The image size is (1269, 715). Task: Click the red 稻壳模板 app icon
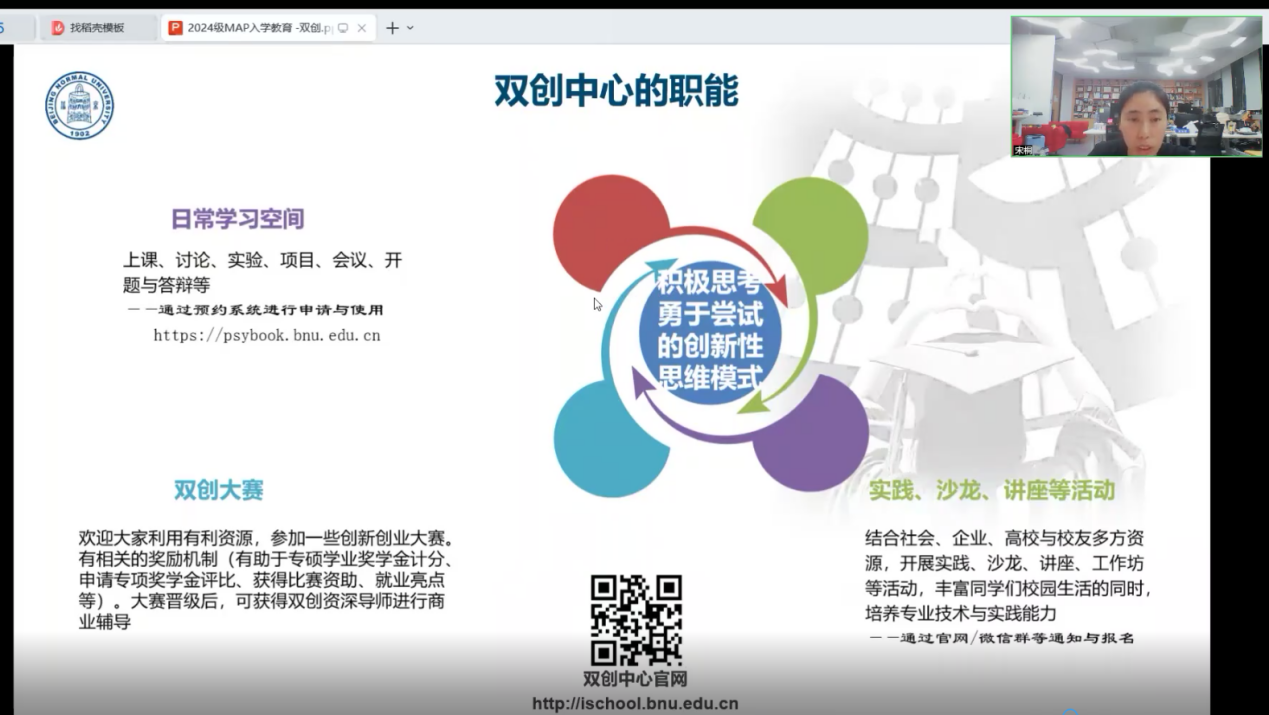pyautogui.click(x=58, y=27)
